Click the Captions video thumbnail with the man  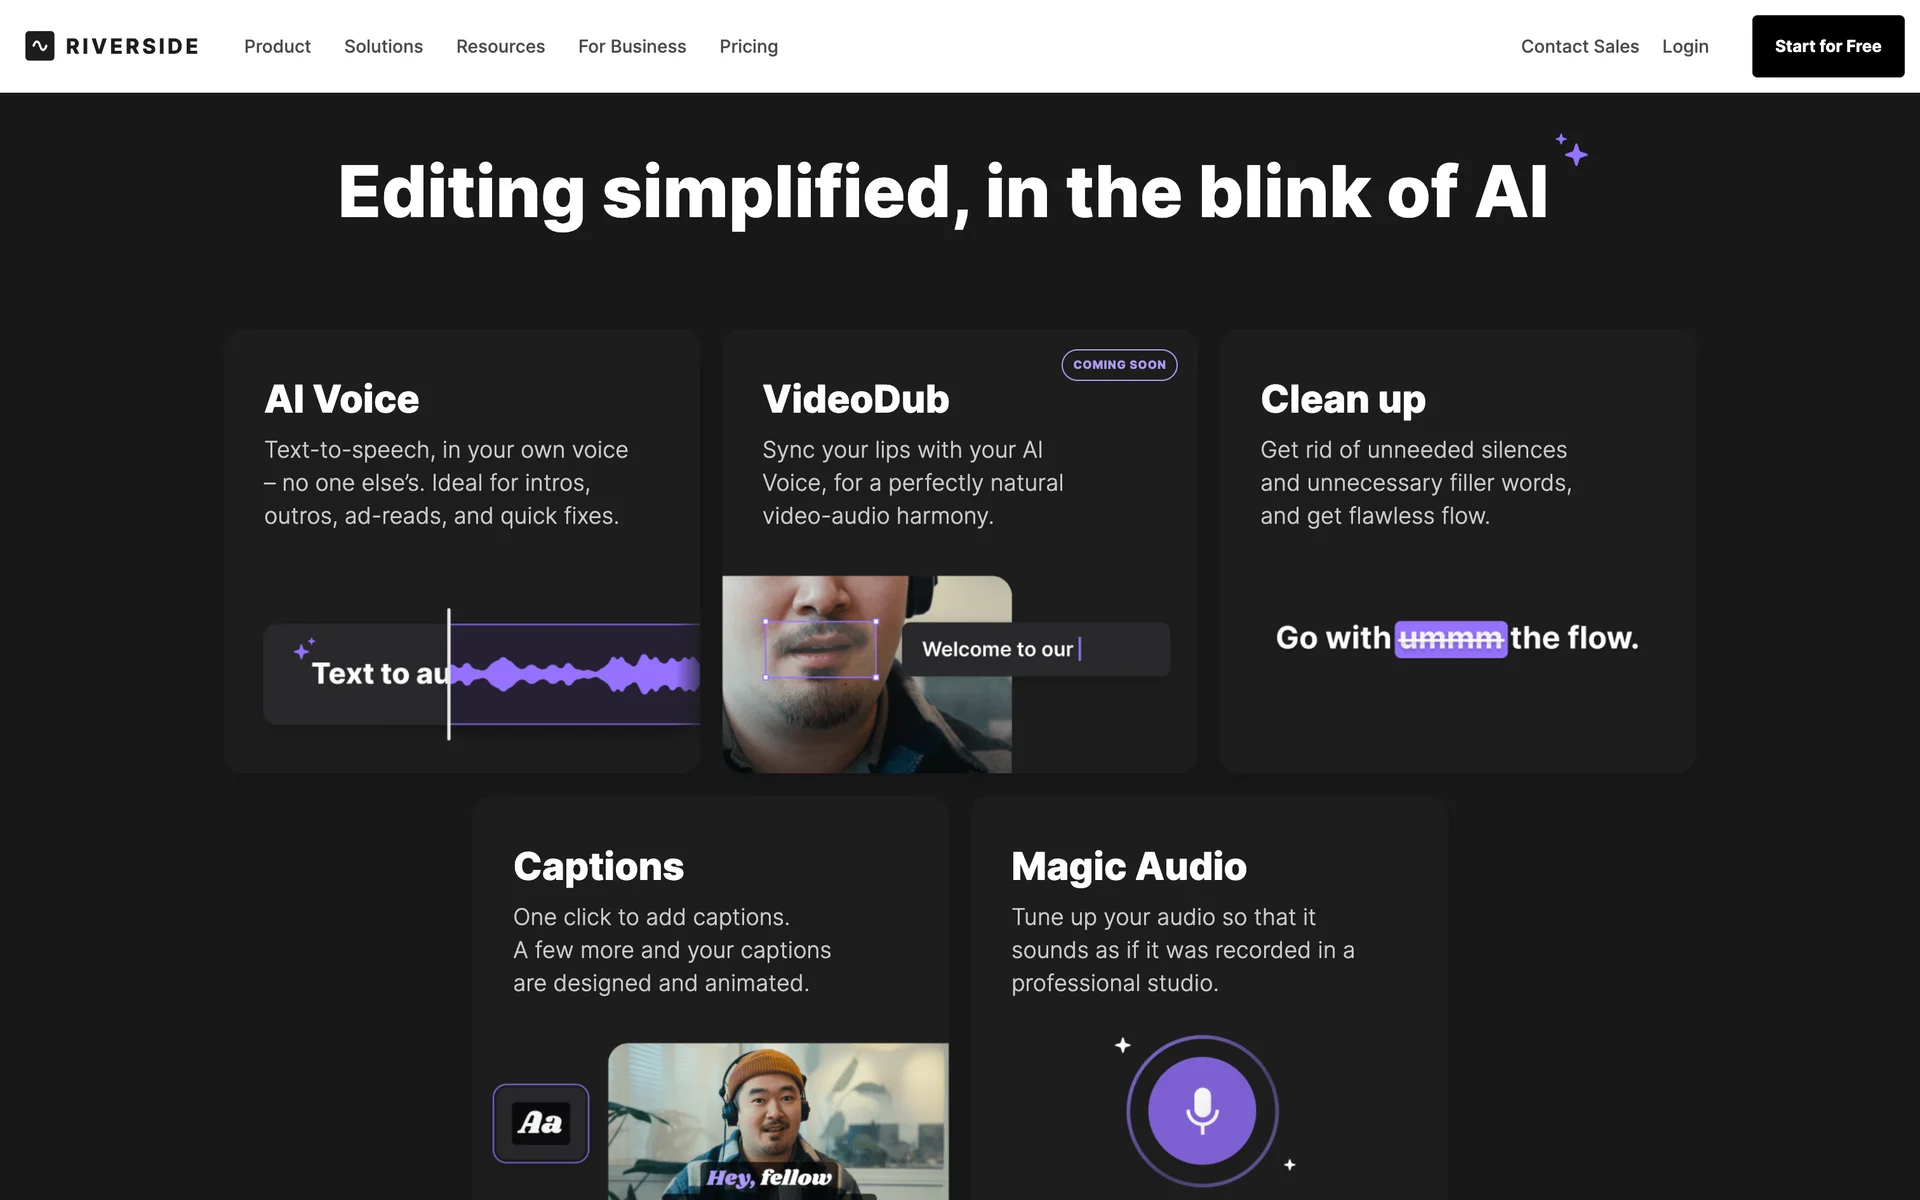778,1120
